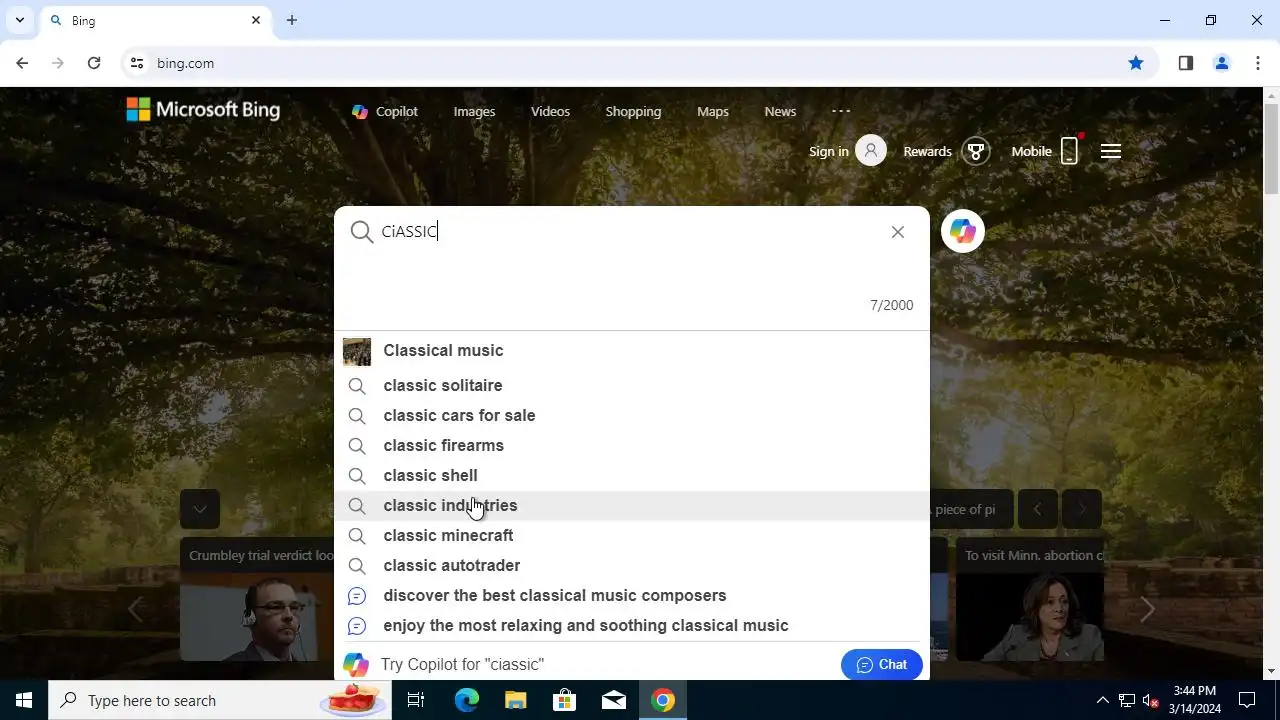1280x720 pixels.
Task: Go back in the browser
Action: [x=22, y=63]
